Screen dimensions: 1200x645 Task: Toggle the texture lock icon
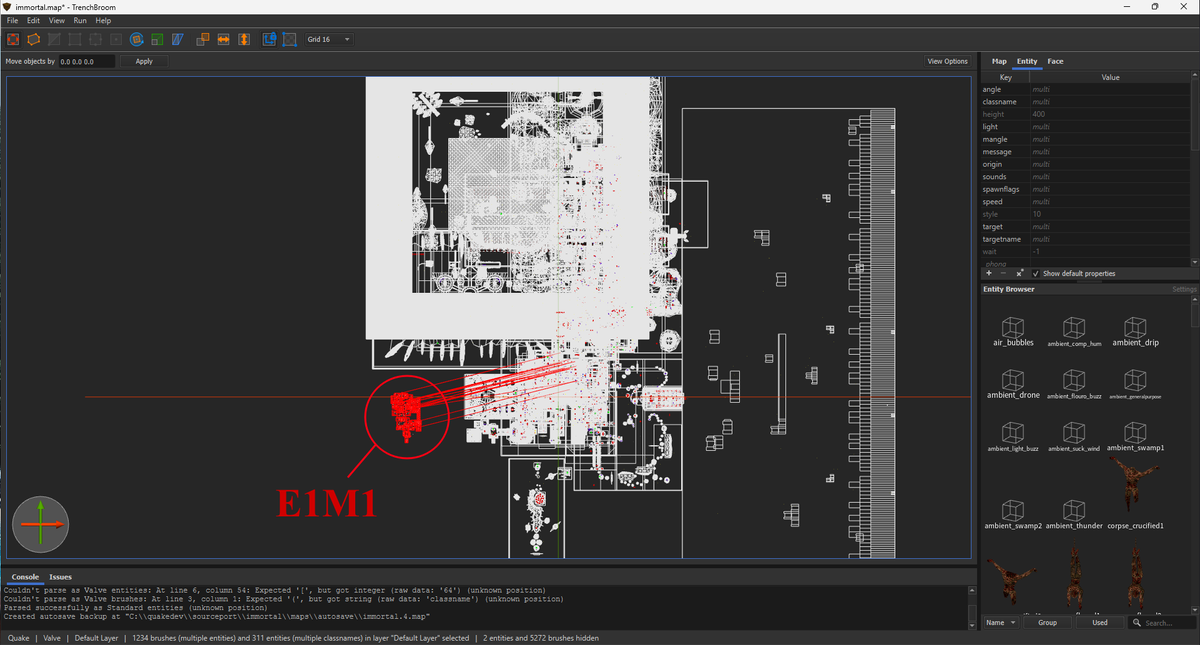point(270,39)
